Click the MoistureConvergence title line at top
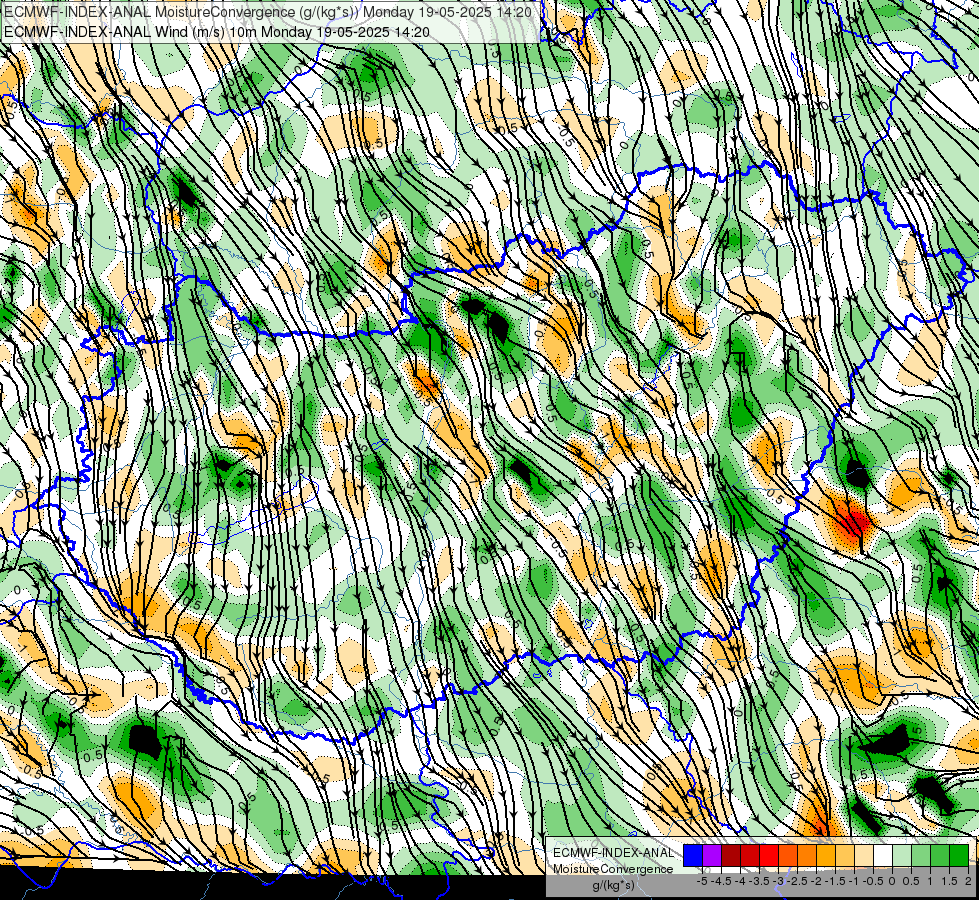Image resolution: width=979 pixels, height=900 pixels. coord(268,12)
